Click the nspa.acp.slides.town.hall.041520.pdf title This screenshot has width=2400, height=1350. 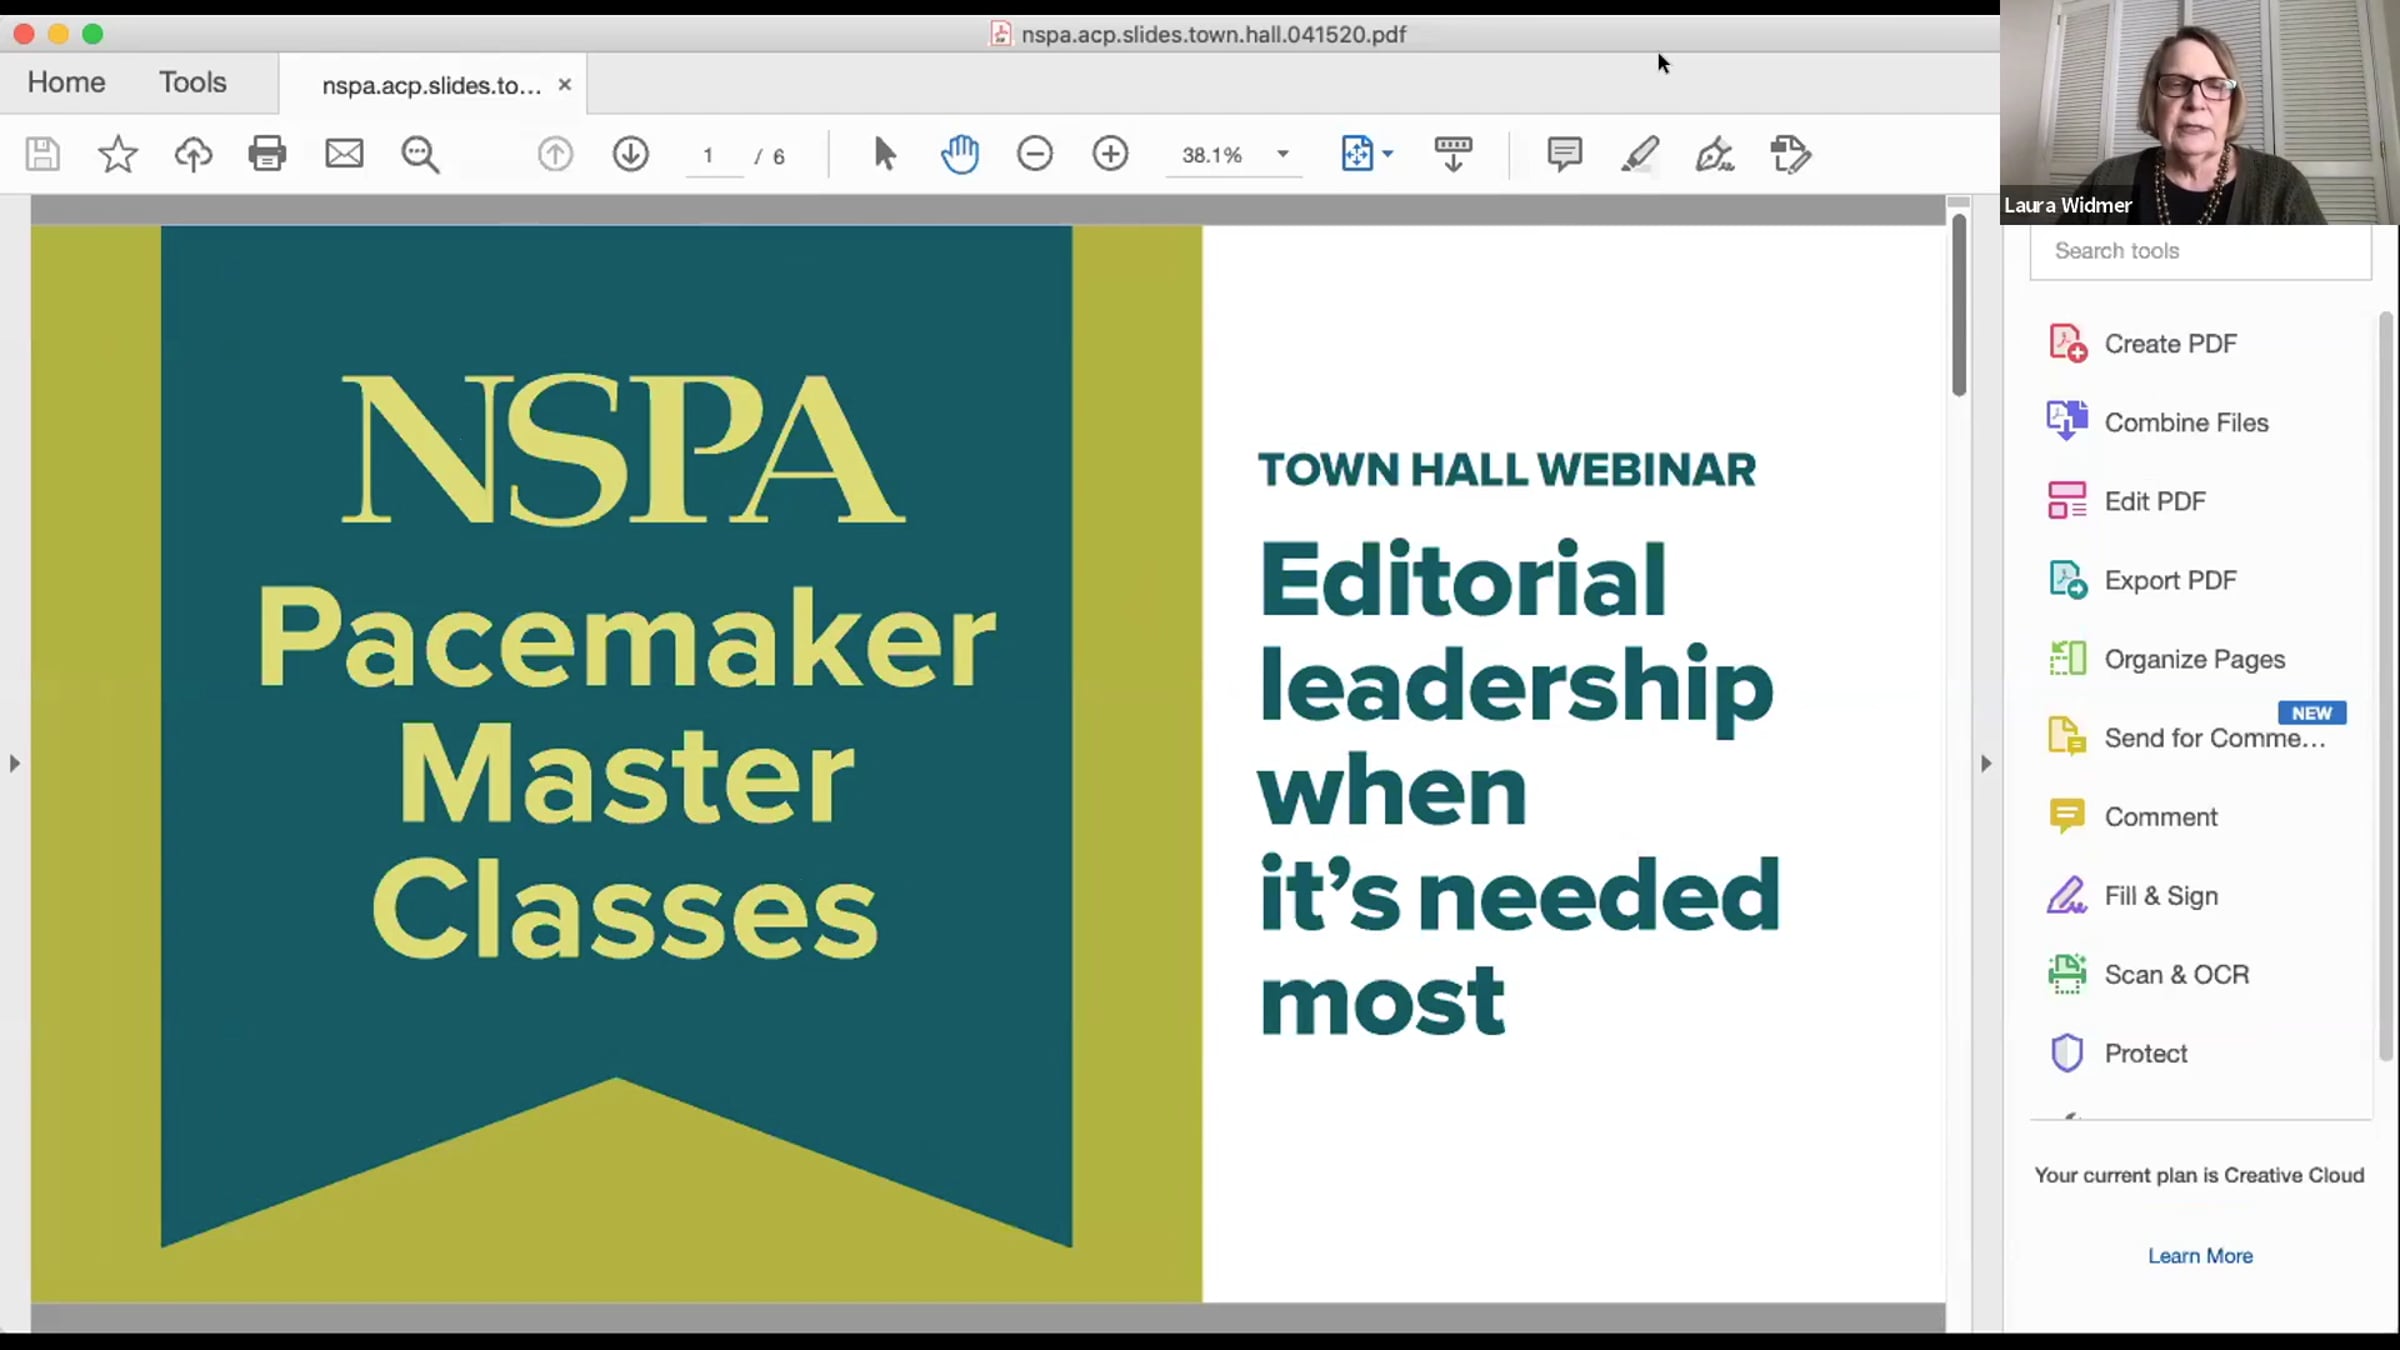coord(1213,34)
